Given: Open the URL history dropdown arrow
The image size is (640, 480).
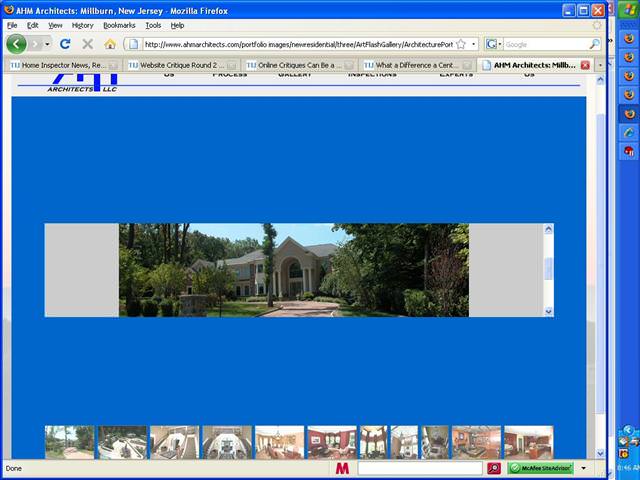Looking at the screenshot, I should pos(474,44).
